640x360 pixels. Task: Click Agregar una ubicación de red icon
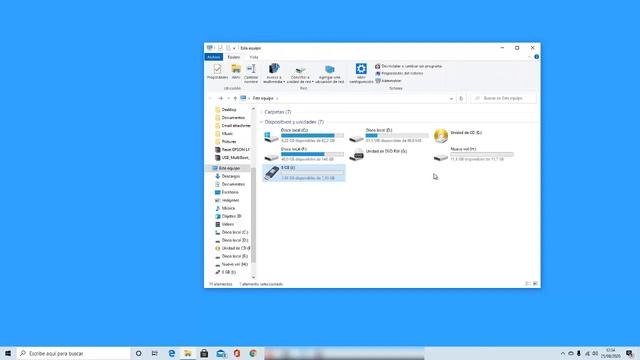coord(329,69)
